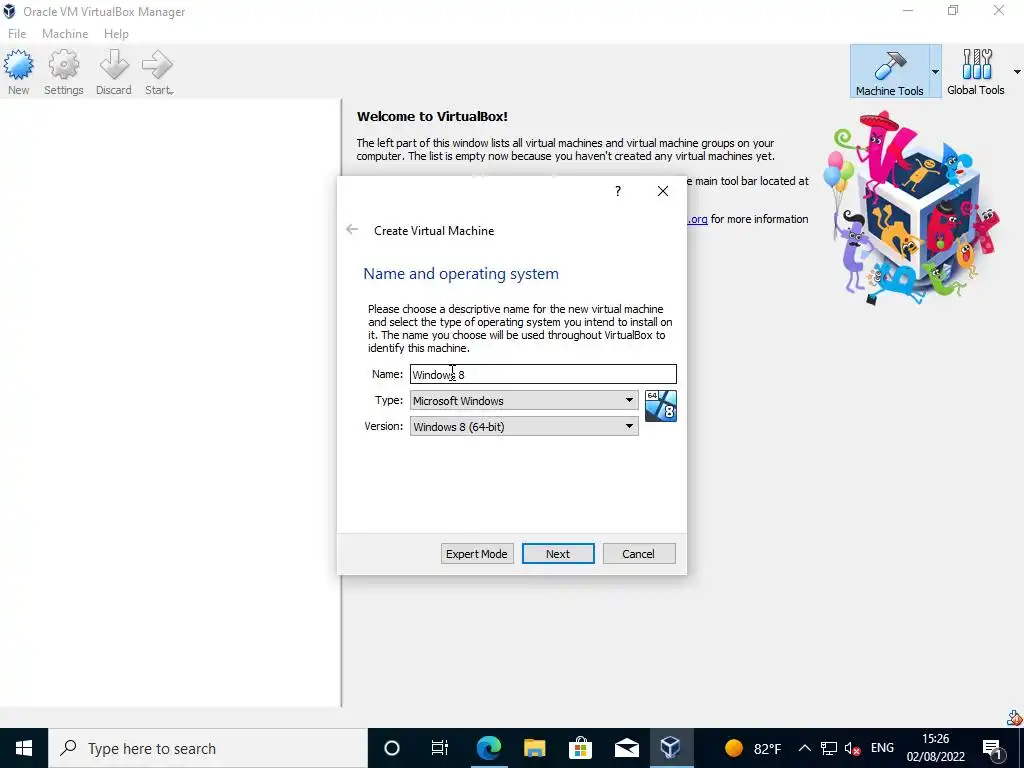Click the VirtualBox taskbar icon
This screenshot has width=1024, height=768.
point(671,748)
